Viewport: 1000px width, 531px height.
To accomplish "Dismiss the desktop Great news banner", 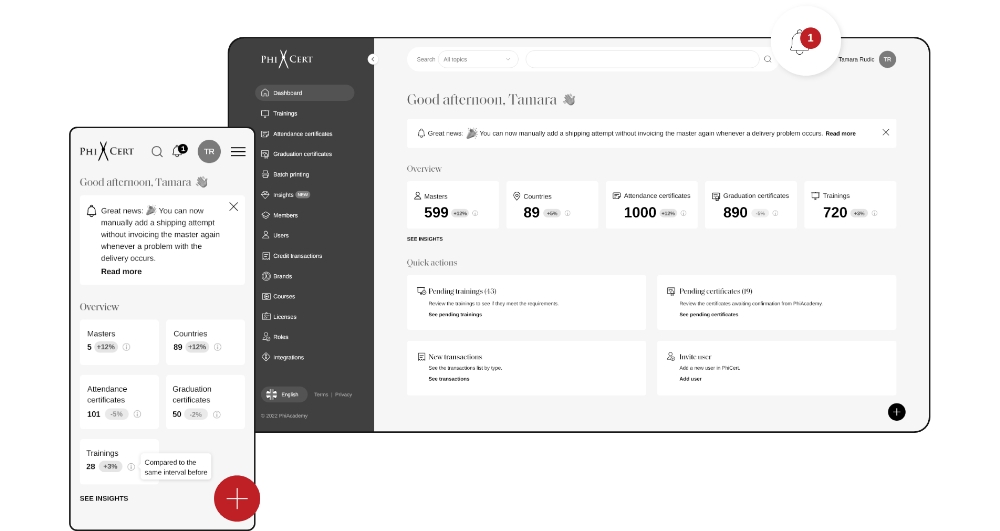I will [886, 132].
